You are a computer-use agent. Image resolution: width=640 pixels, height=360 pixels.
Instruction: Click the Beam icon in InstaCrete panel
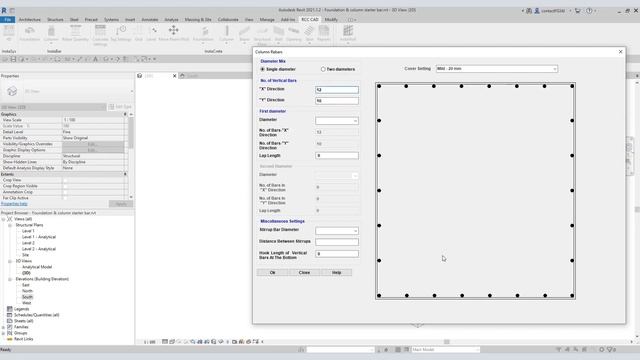tap(244, 31)
